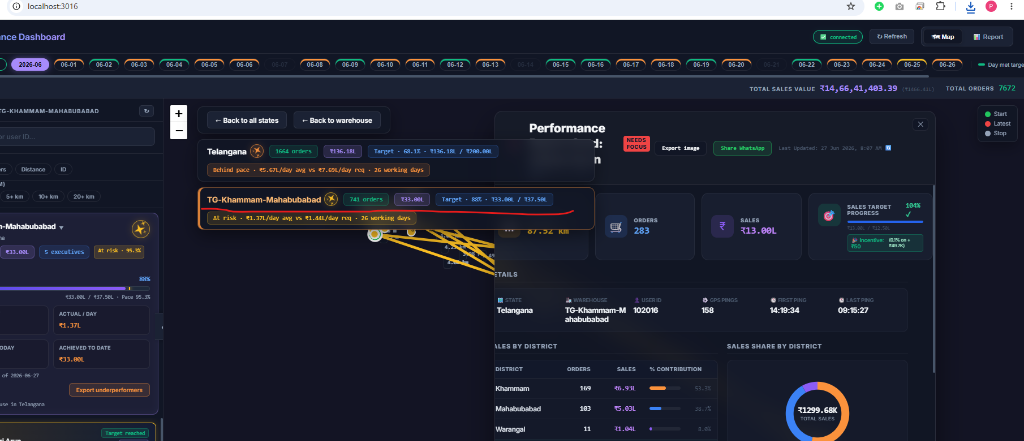Close the performance scorecard panel
This screenshot has width=1024, height=441.
click(x=921, y=124)
